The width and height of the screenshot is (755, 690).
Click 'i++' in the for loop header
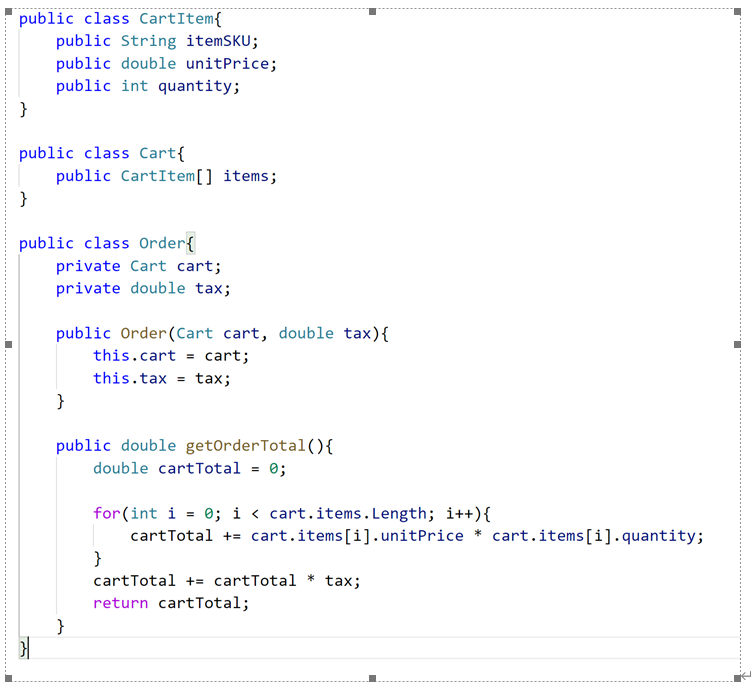(x=459, y=513)
